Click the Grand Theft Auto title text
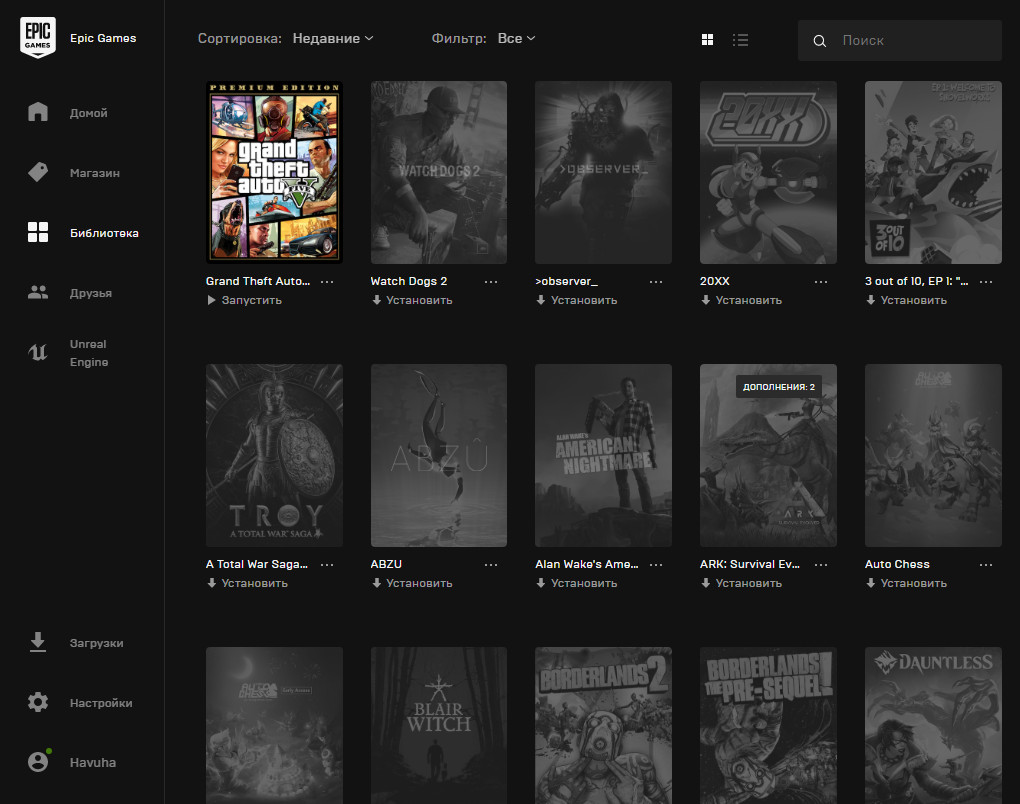 click(258, 281)
